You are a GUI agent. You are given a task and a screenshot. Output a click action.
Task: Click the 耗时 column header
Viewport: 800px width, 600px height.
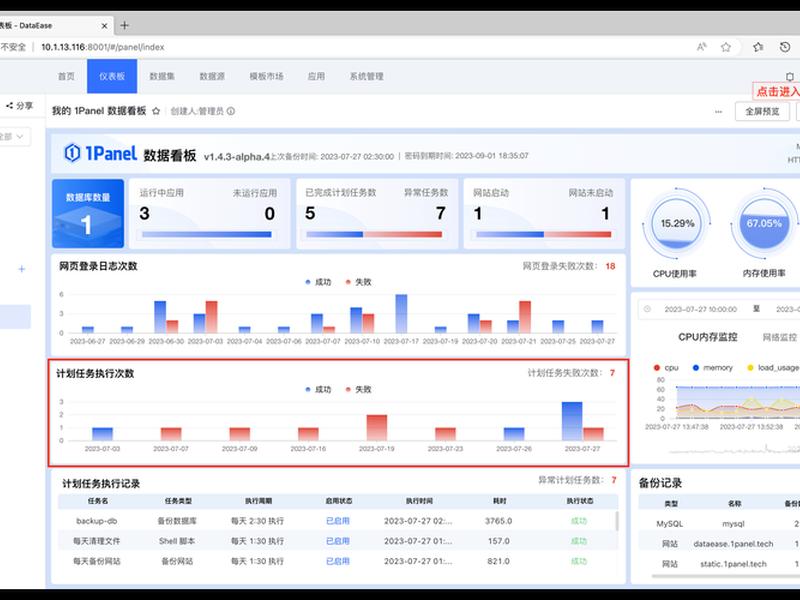pos(499,501)
